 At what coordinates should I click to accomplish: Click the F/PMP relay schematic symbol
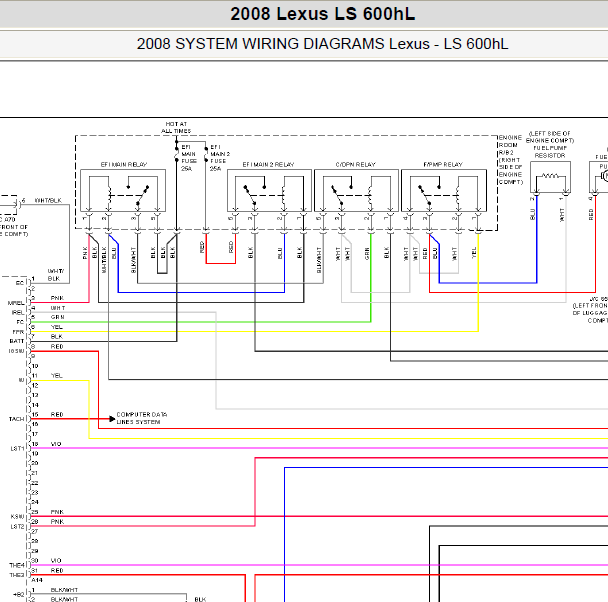click(x=444, y=190)
